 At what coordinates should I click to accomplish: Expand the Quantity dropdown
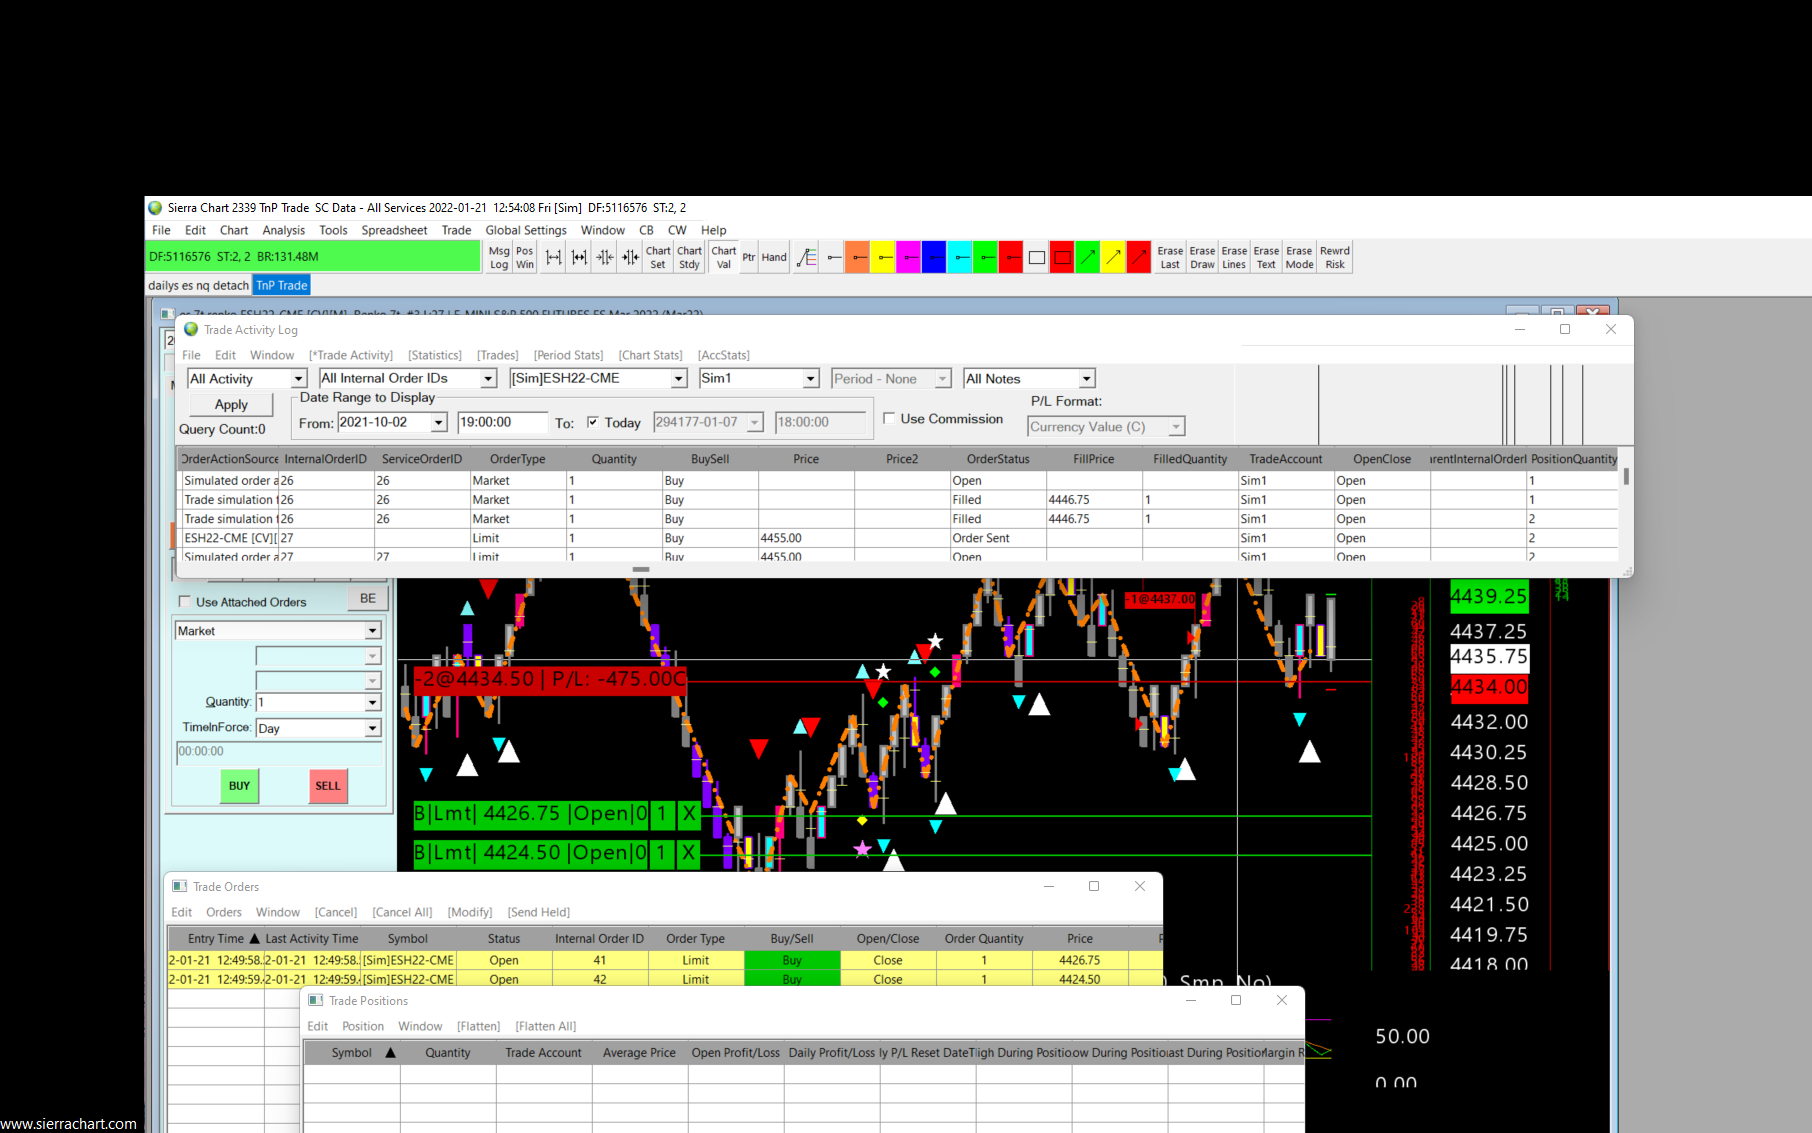372,703
